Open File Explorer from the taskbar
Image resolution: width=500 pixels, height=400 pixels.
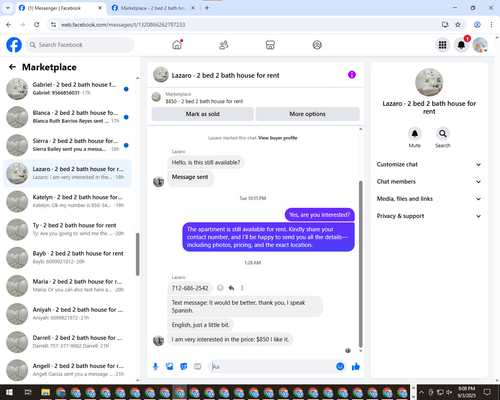point(45,392)
